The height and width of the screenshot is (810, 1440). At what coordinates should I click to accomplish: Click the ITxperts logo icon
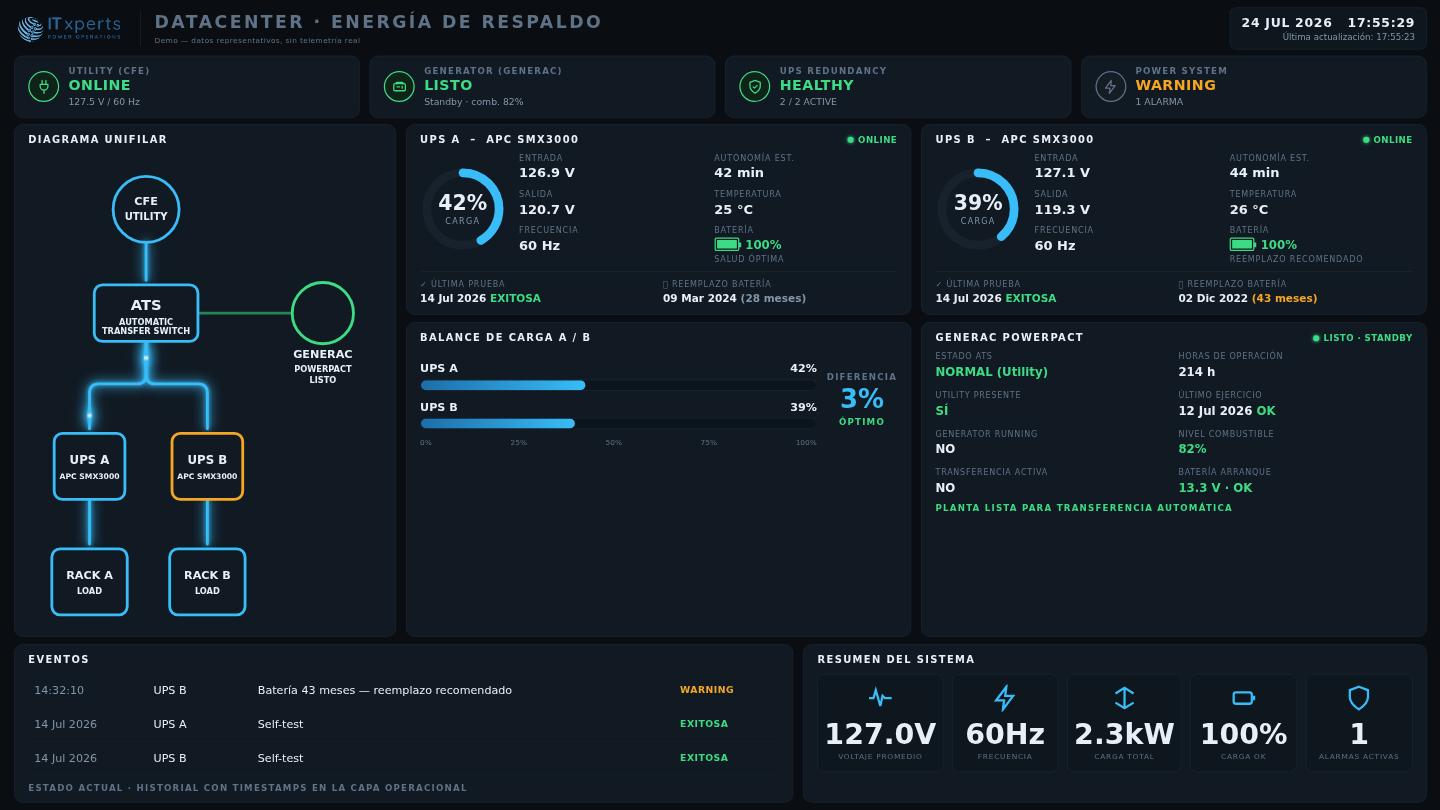(30, 29)
